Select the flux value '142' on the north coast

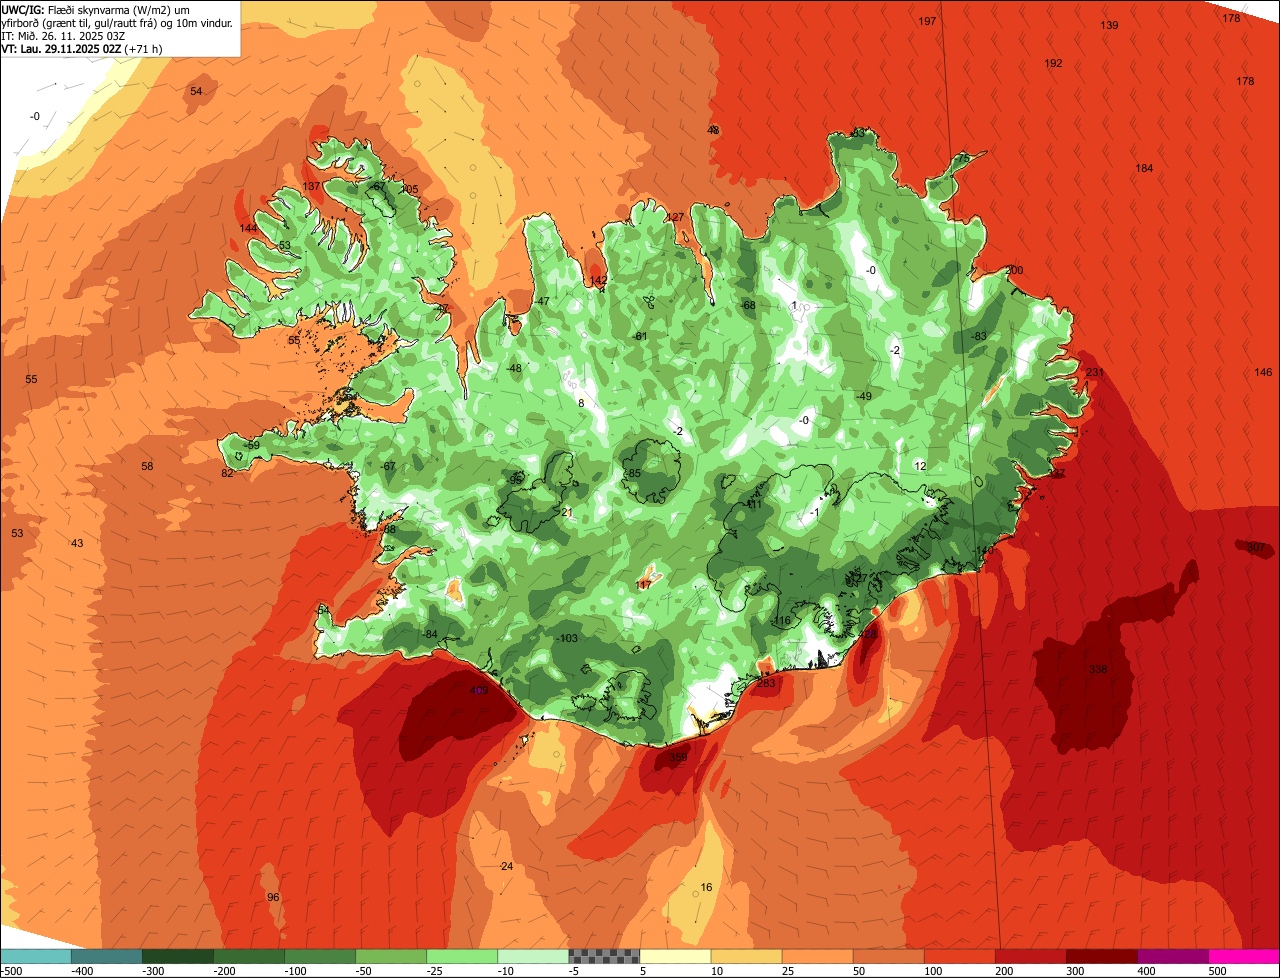(x=598, y=281)
